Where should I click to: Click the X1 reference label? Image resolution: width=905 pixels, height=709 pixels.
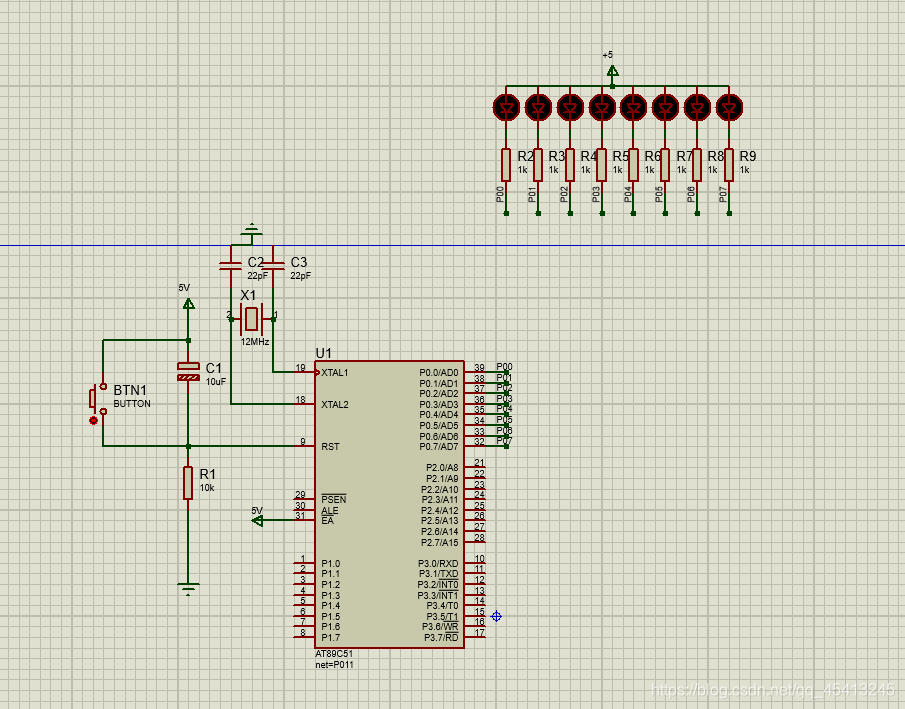pos(248,296)
